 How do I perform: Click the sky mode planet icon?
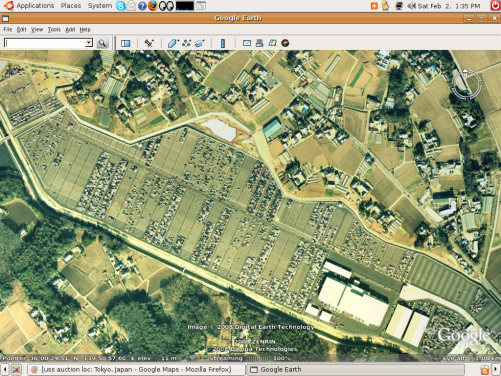(285, 43)
